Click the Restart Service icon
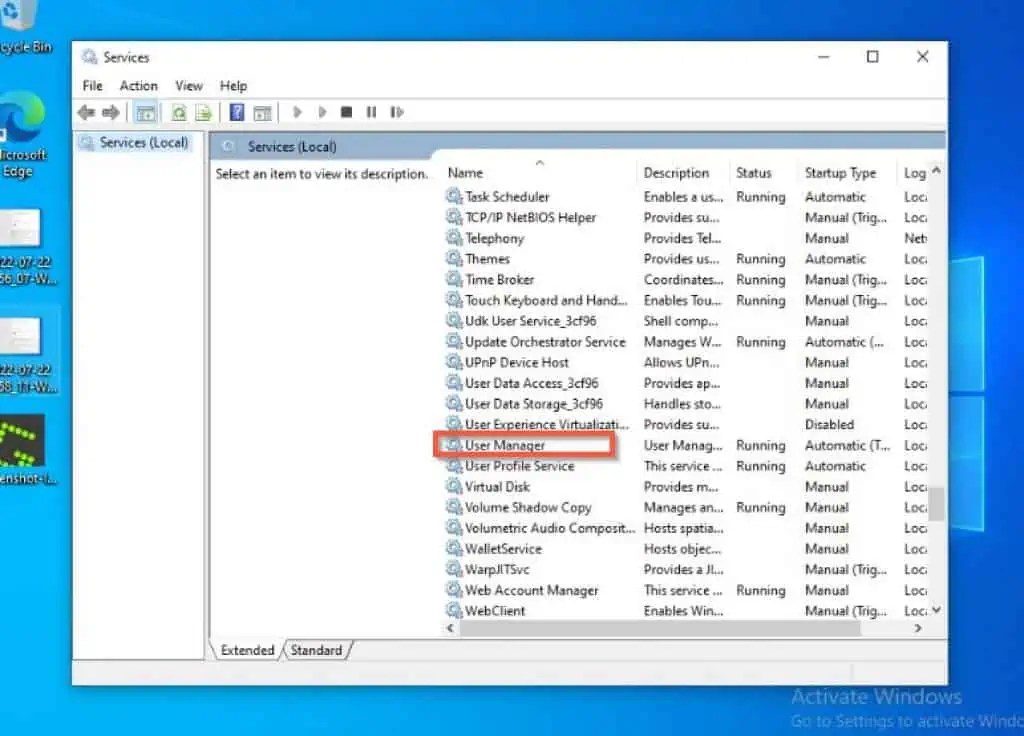The width and height of the screenshot is (1024, 736). tap(396, 112)
